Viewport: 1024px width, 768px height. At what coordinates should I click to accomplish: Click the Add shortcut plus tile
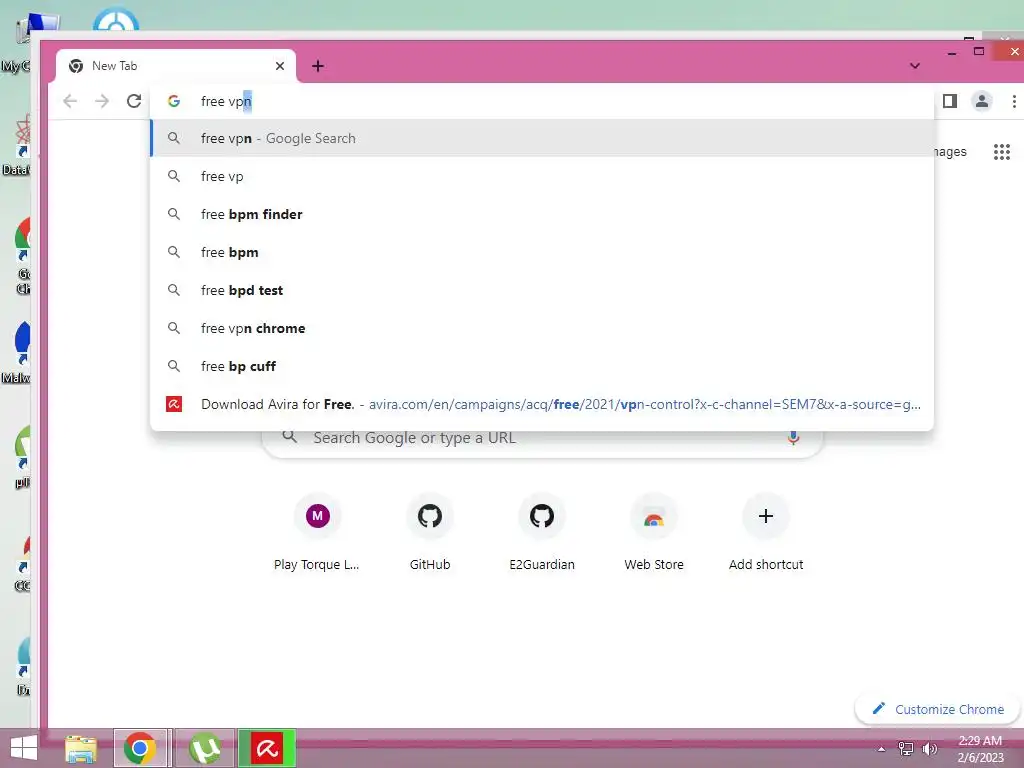tap(766, 534)
